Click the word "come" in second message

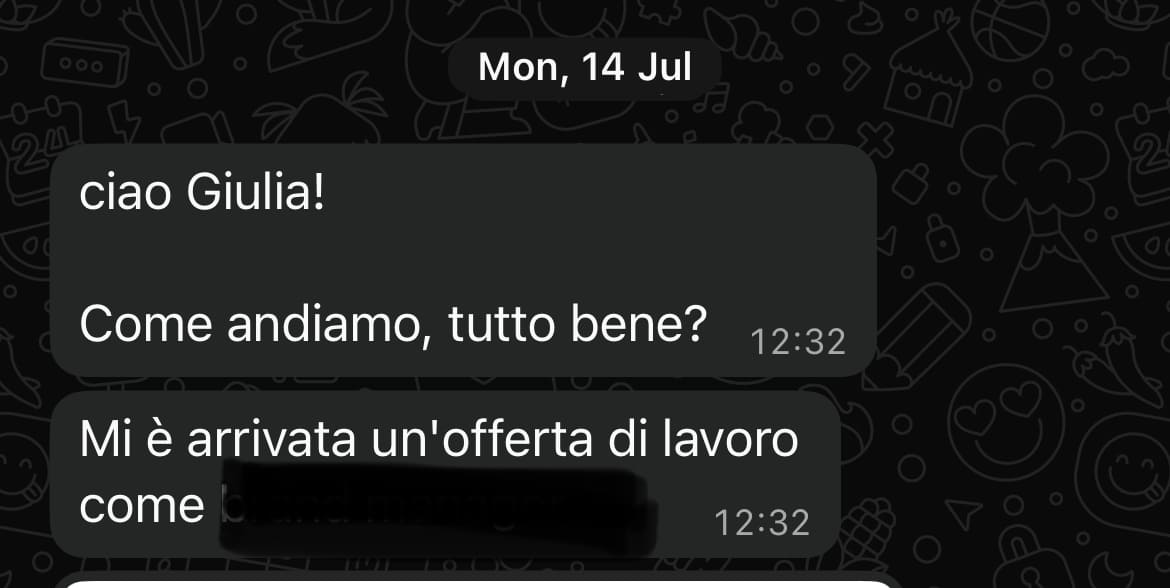click(142, 507)
